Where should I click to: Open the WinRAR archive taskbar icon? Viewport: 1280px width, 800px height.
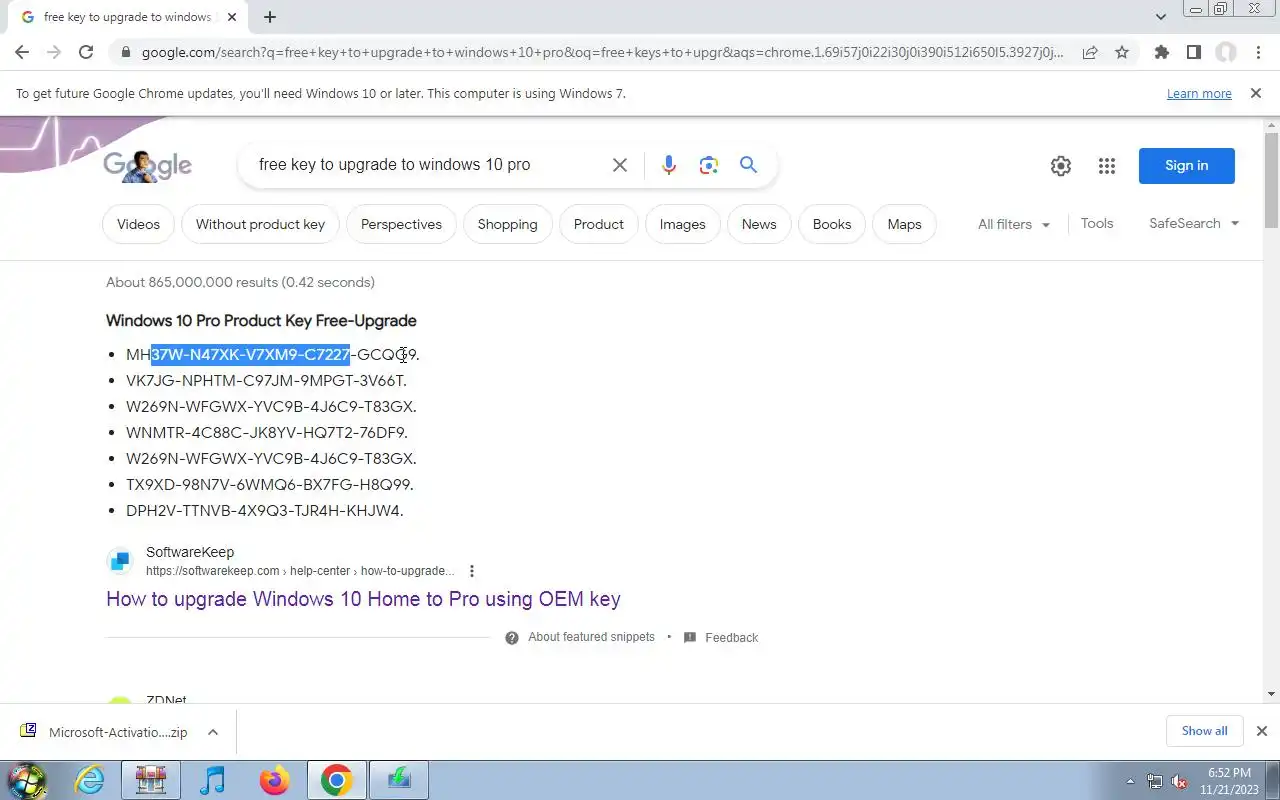tap(151, 780)
